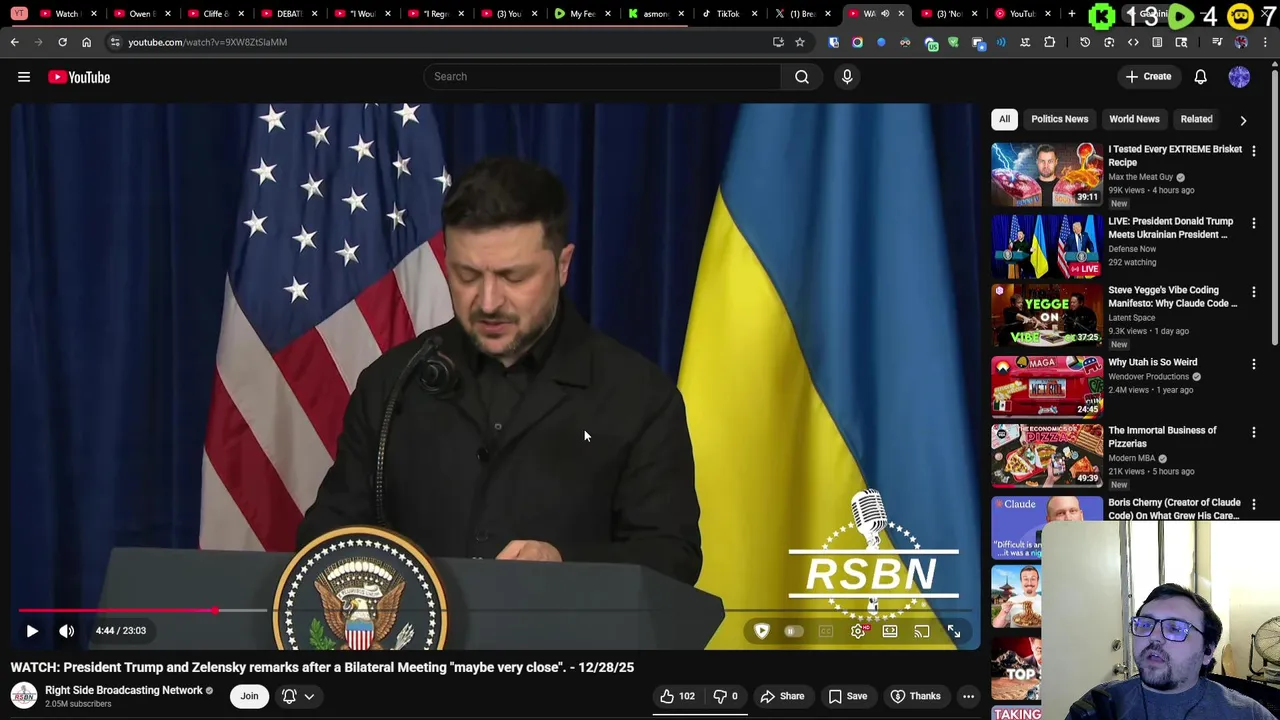Open options for Steve Yegge's Vibe Coding video
Image resolution: width=1280 pixels, height=720 pixels.
tap(1253, 291)
